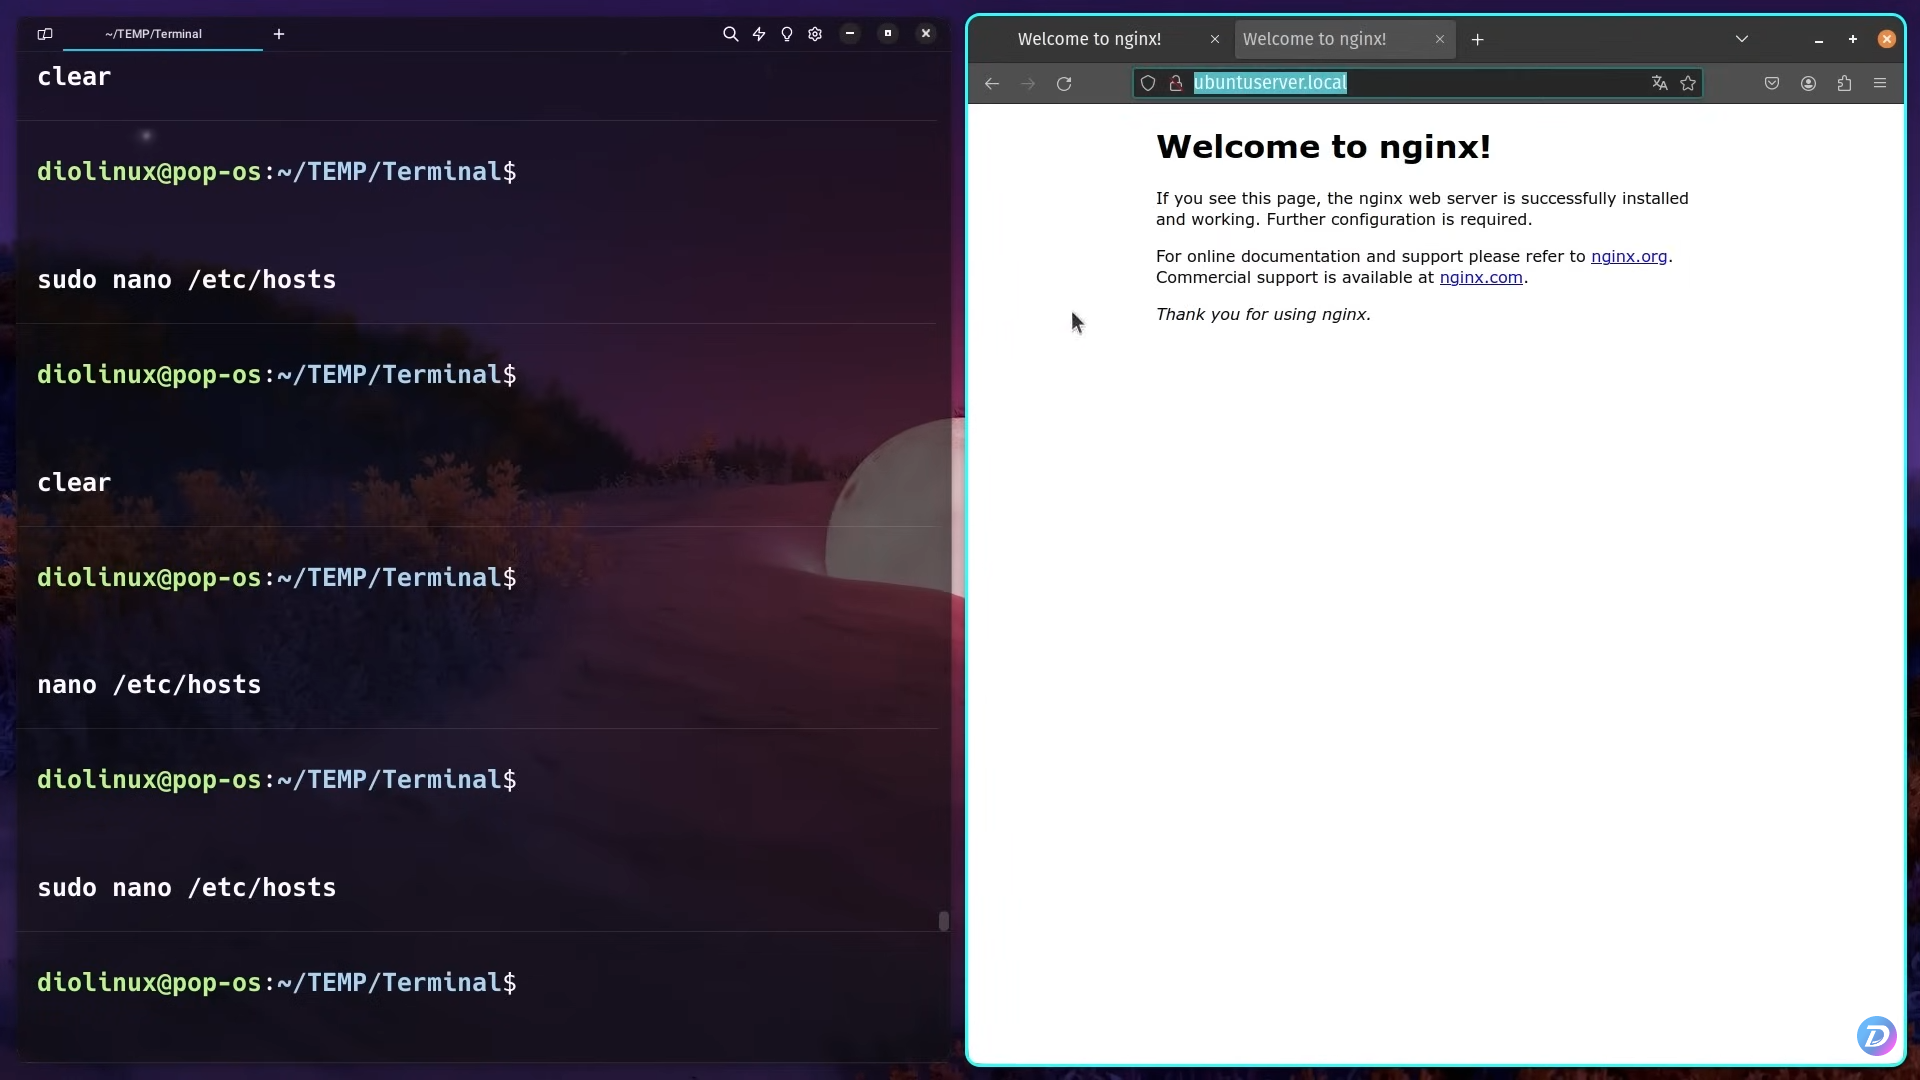Open the Firefox account icon

1808,83
